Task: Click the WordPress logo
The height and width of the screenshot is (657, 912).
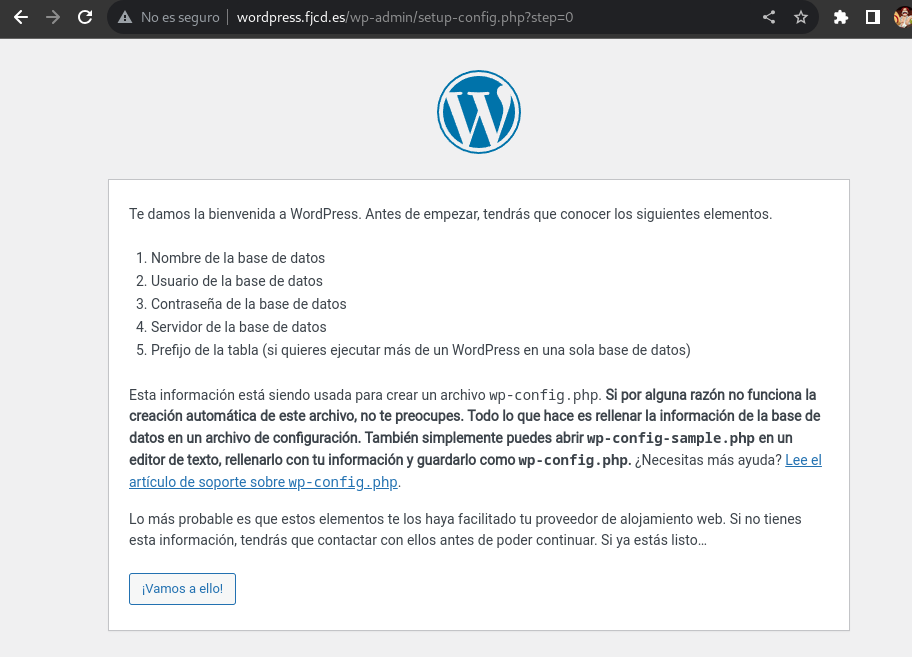Action: [479, 112]
